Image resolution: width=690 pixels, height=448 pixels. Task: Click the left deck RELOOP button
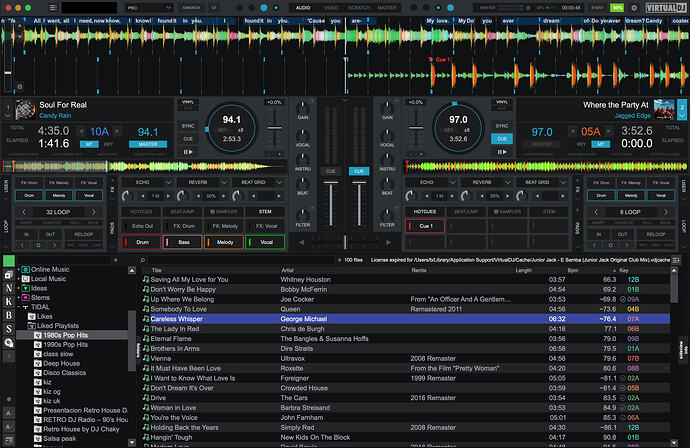click(84, 235)
